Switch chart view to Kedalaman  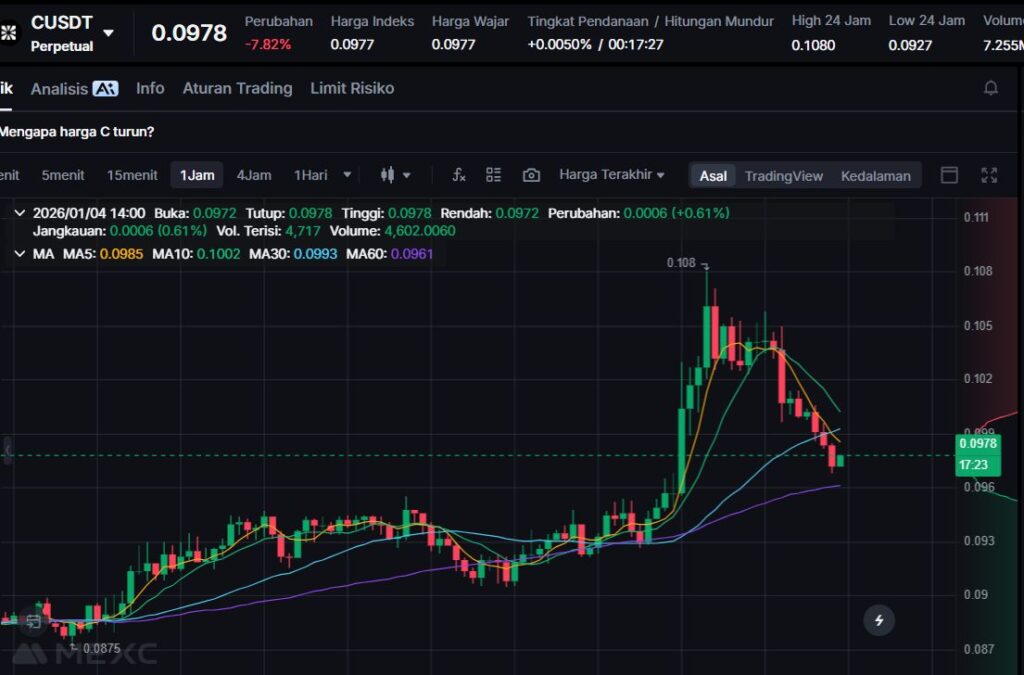pyautogui.click(x=875, y=176)
